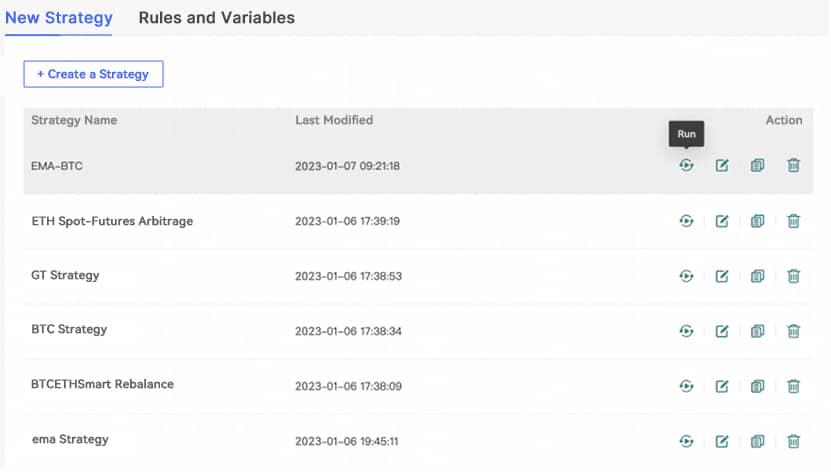Viewport: 831px width, 474px height.
Task: Run the GT Strategy
Action: click(x=686, y=276)
